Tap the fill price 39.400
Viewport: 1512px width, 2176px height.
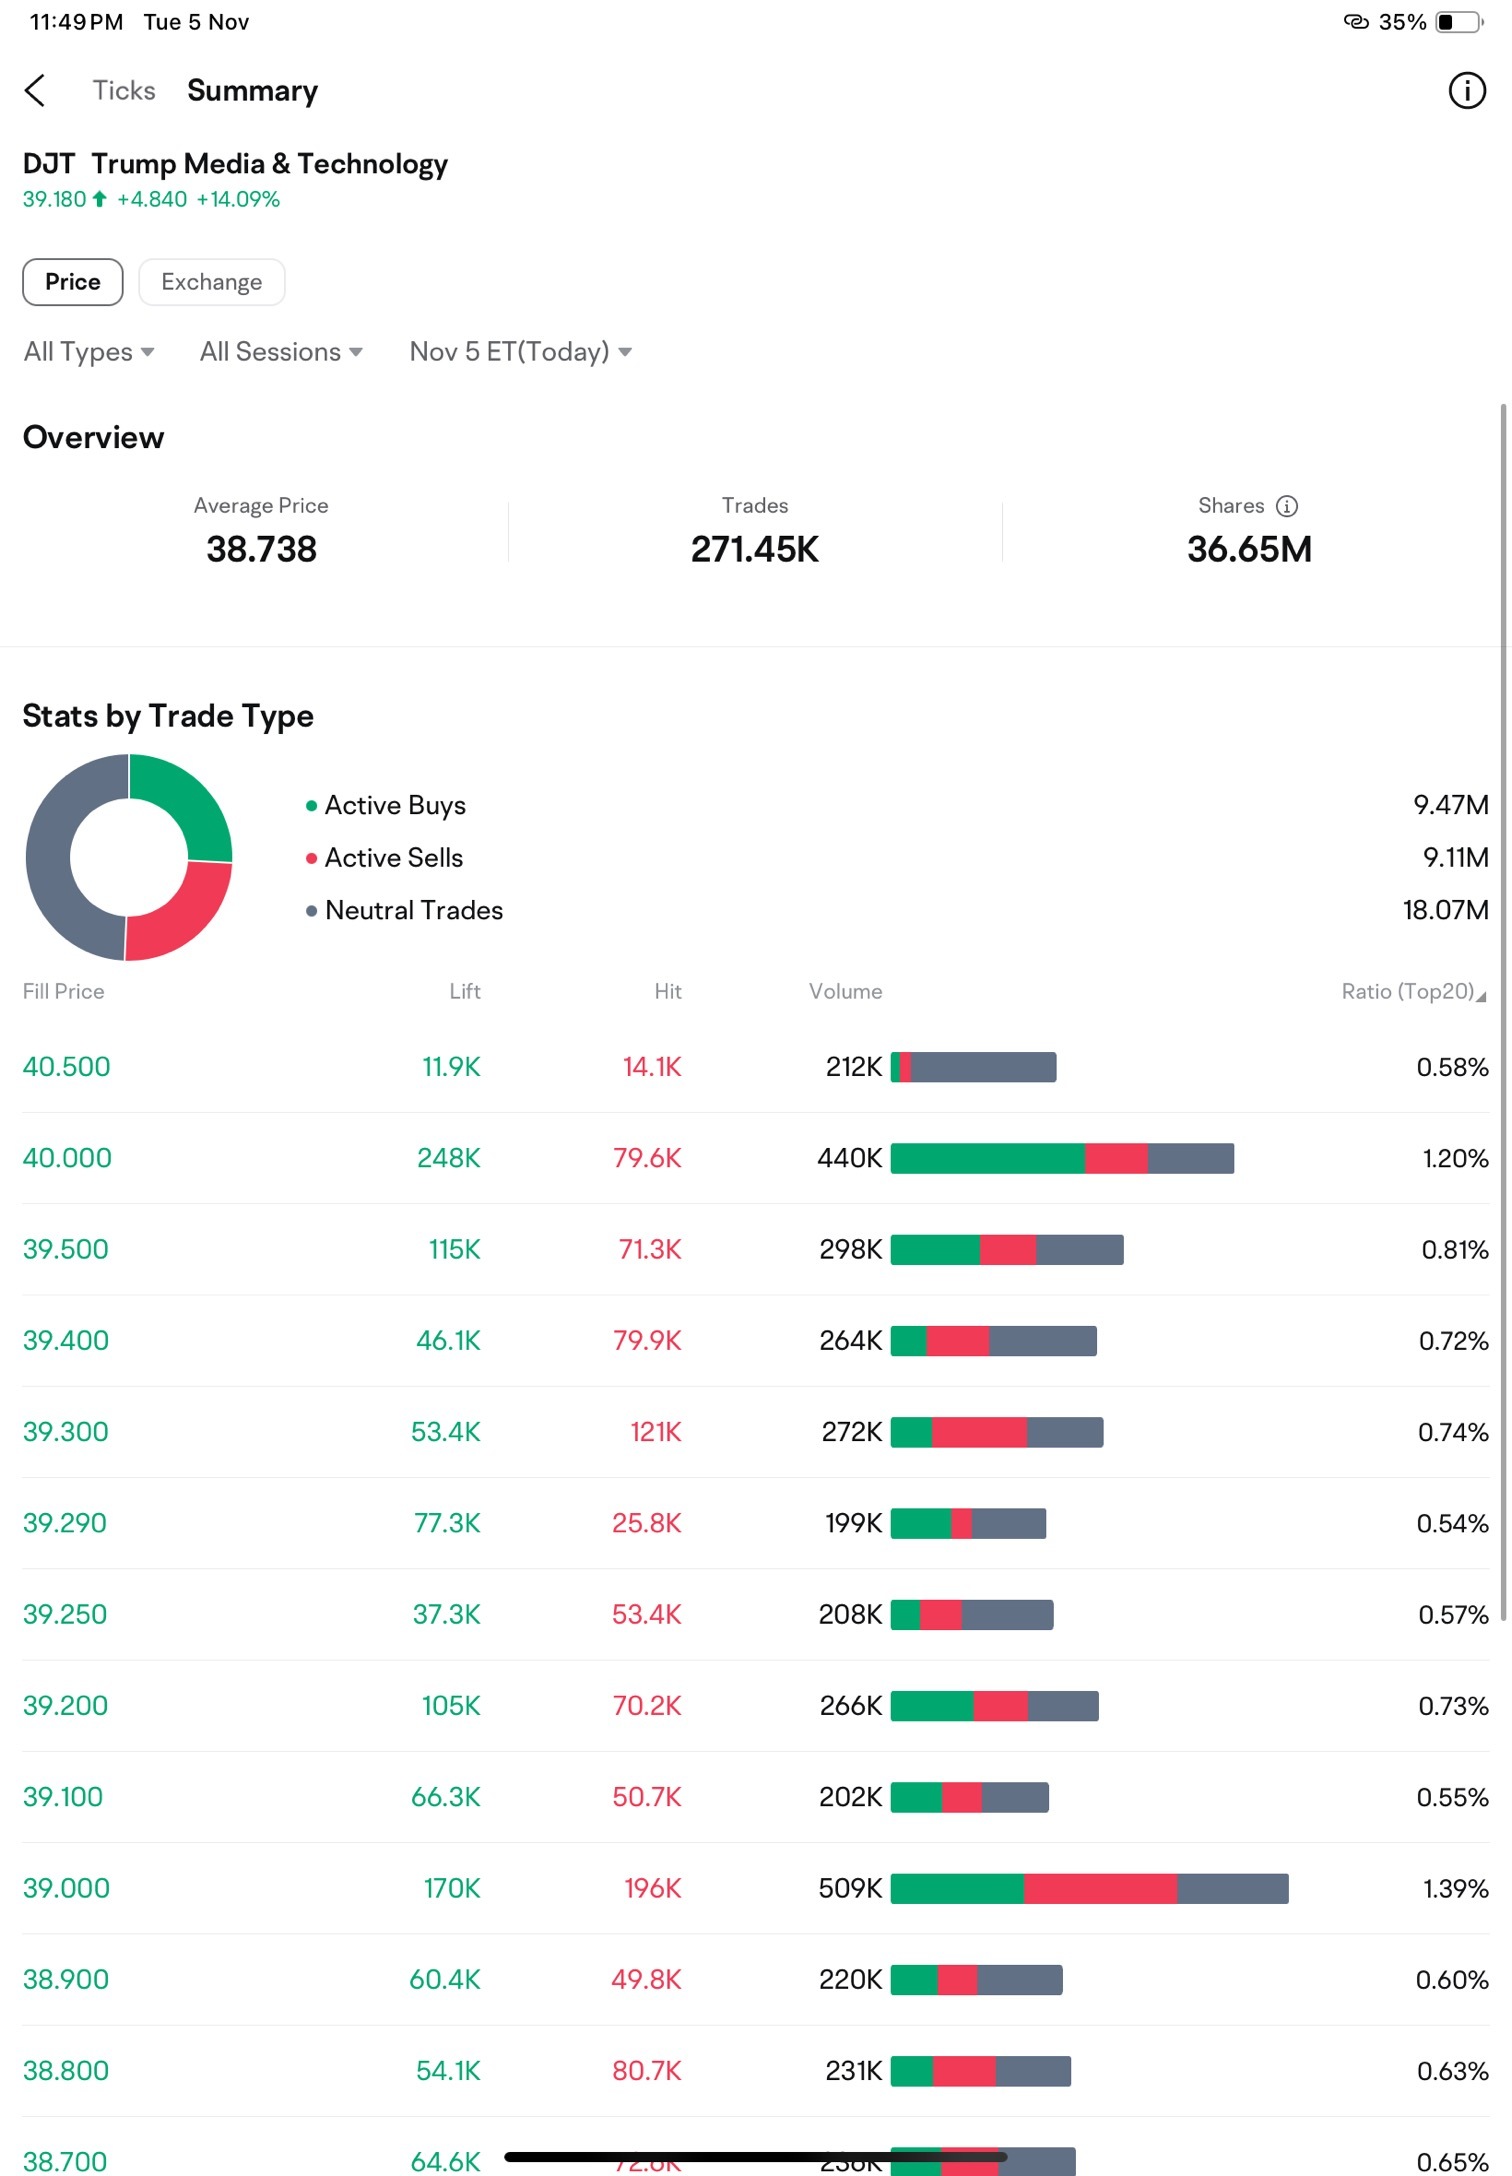(x=66, y=1340)
